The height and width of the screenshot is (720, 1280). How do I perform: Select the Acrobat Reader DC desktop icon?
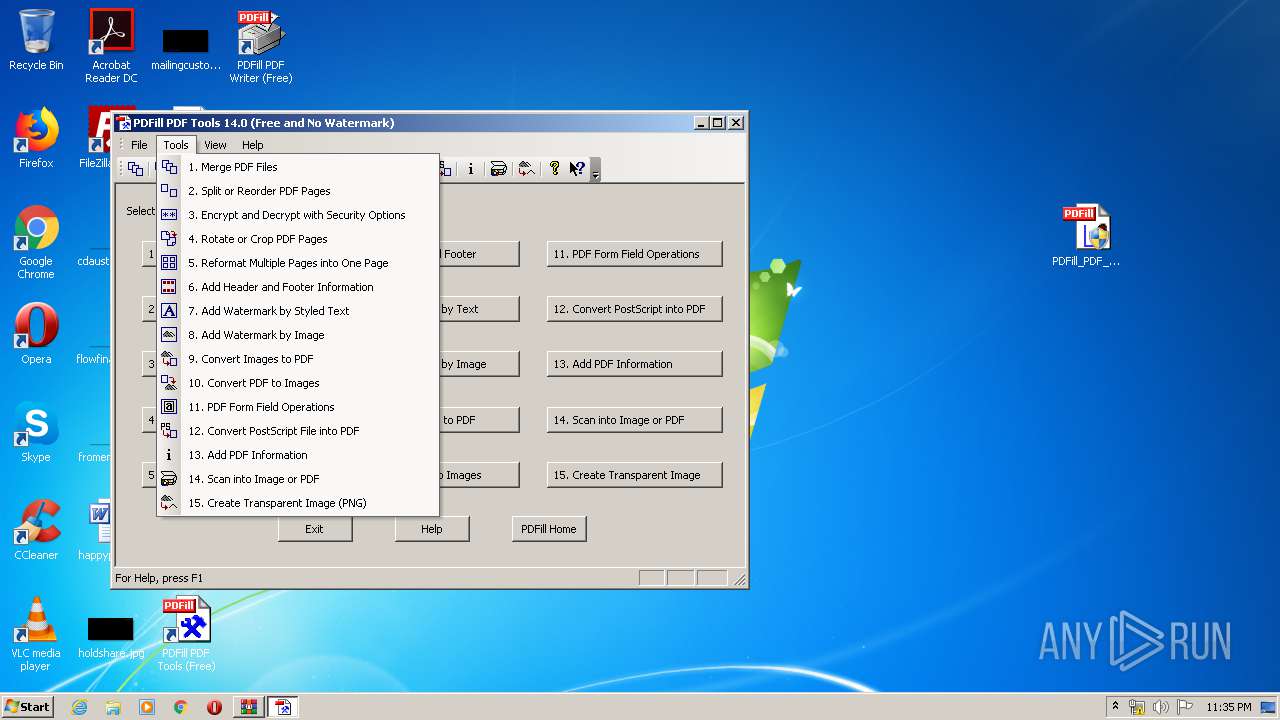pyautogui.click(x=111, y=46)
